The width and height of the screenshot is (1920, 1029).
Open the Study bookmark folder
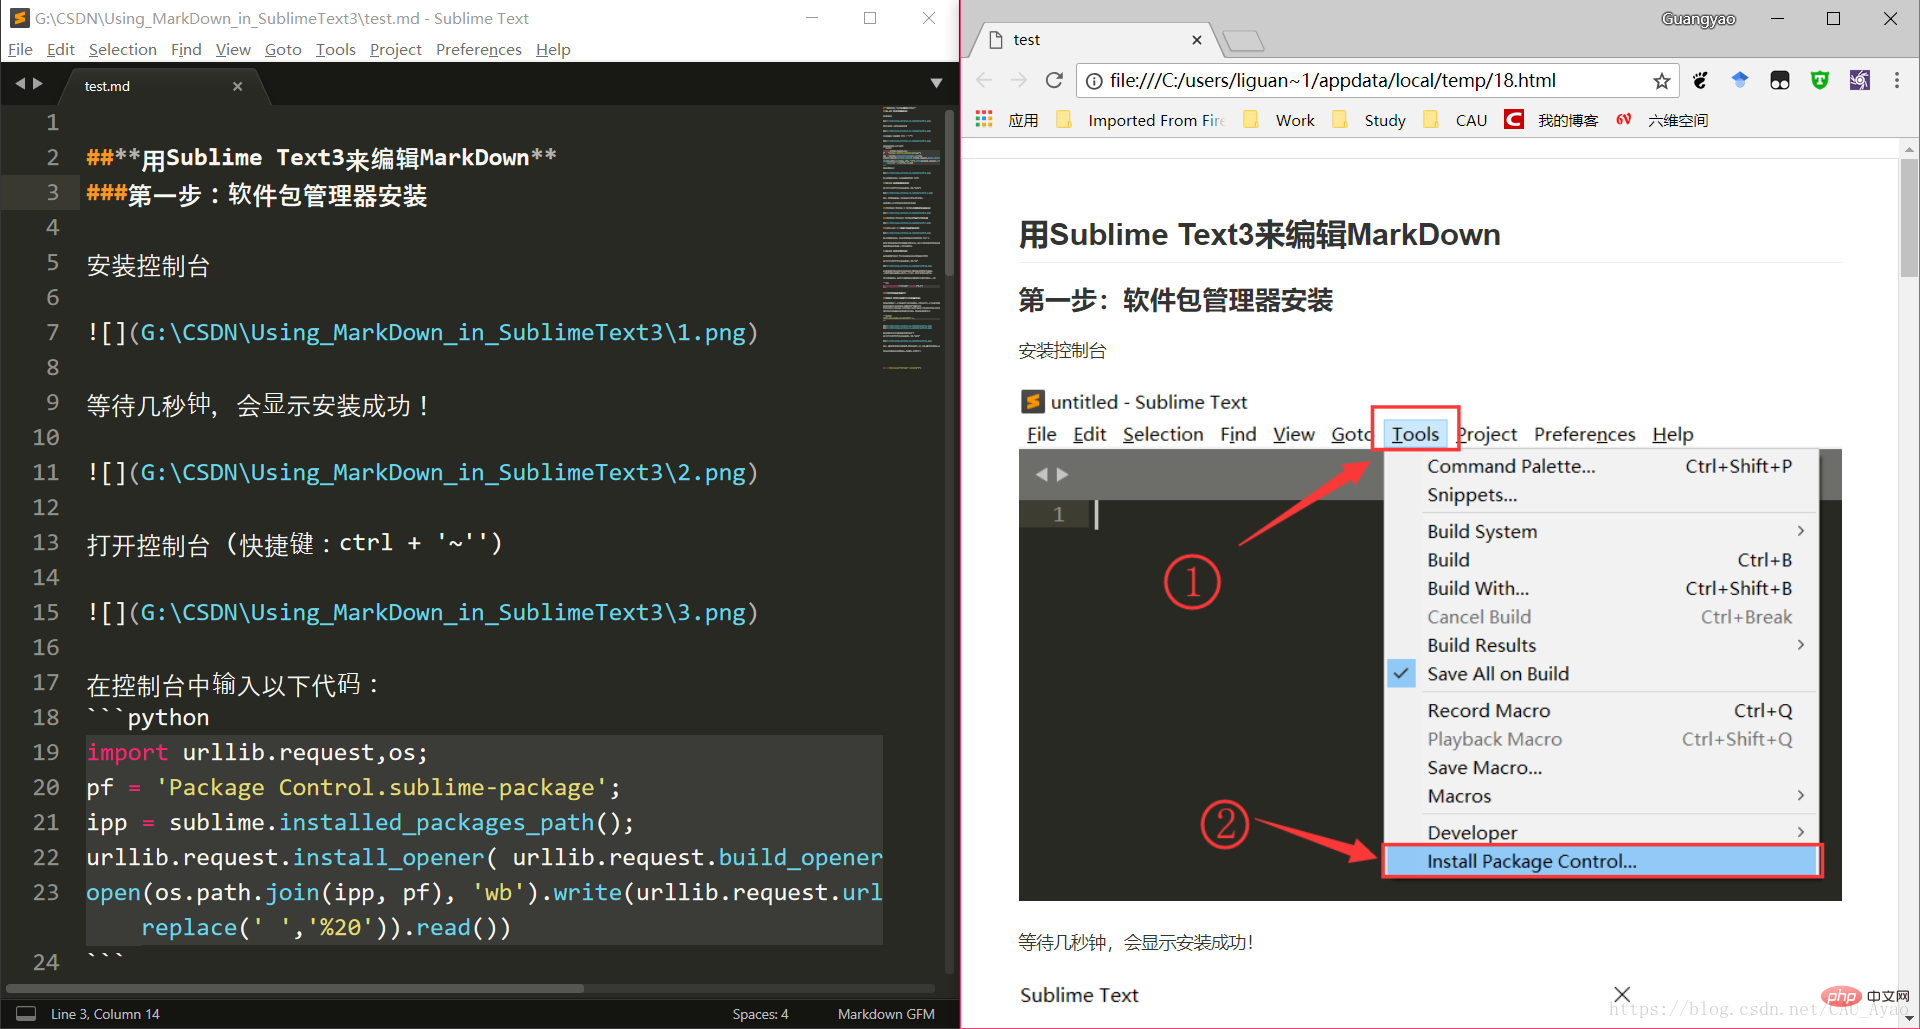click(1369, 120)
